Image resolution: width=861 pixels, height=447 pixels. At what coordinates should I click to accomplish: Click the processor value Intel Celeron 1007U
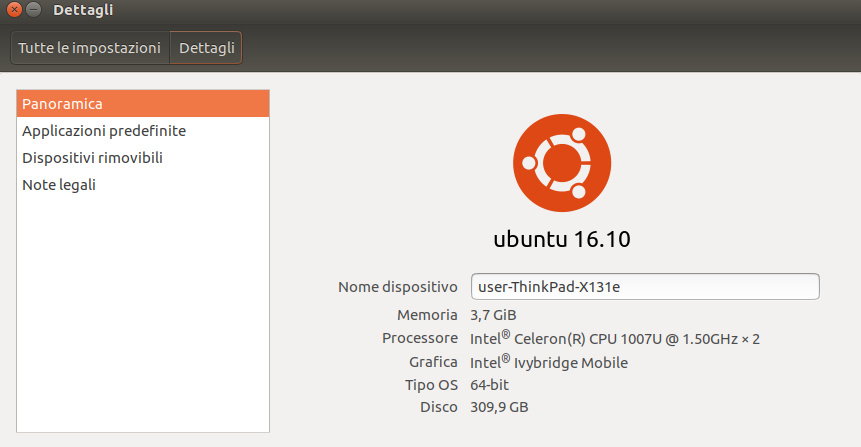click(x=614, y=338)
